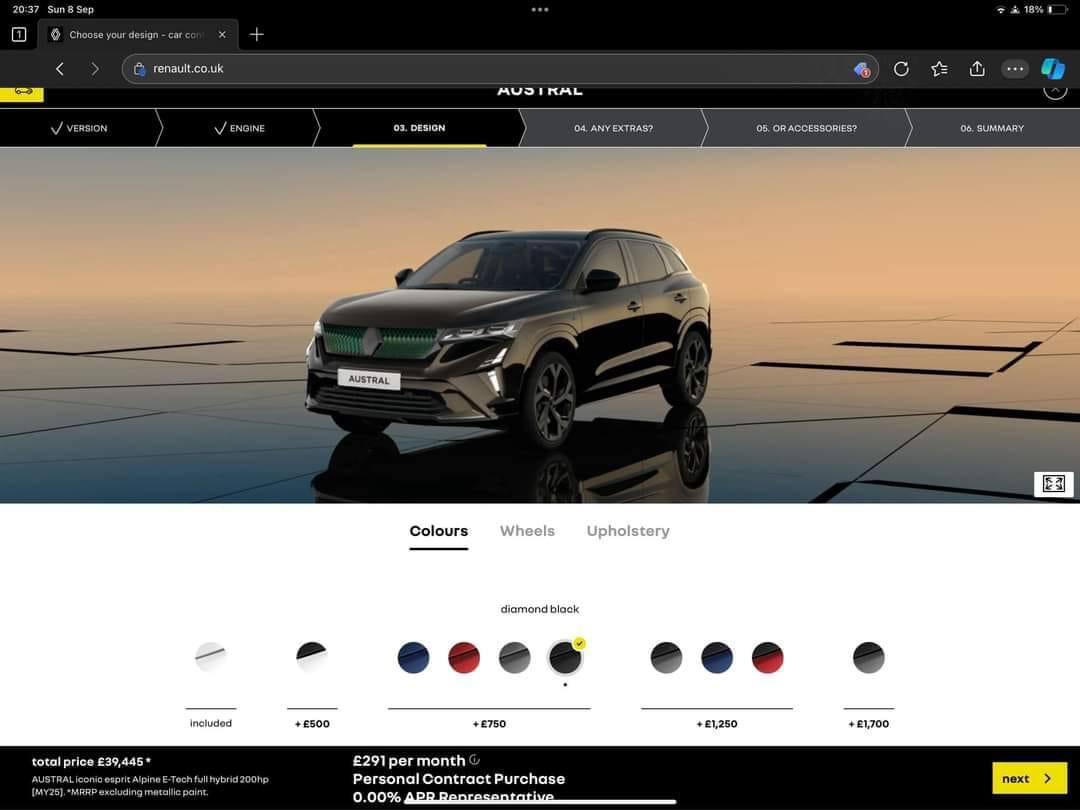Tap the share icon in browser toolbar
Screen dimensions: 1080x810
(977, 68)
